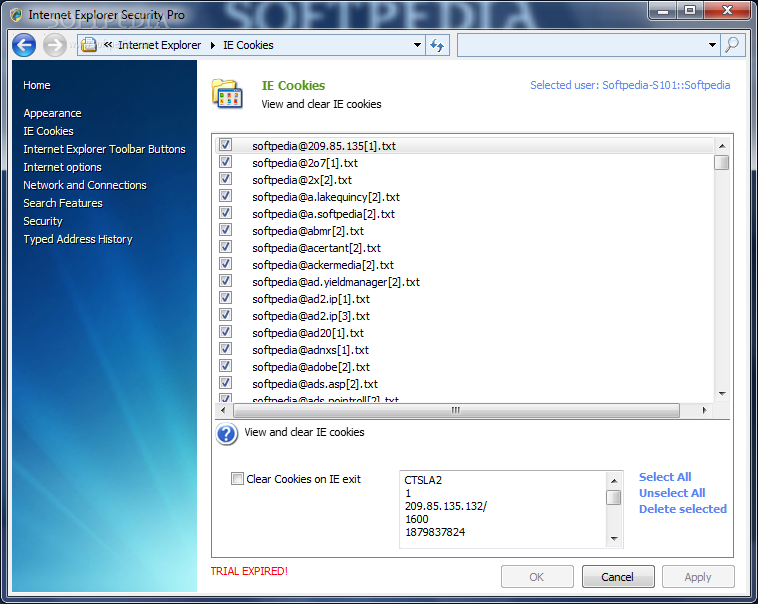Toggle softpedia@a.lakequincy[2].txt checkbox

[225, 195]
